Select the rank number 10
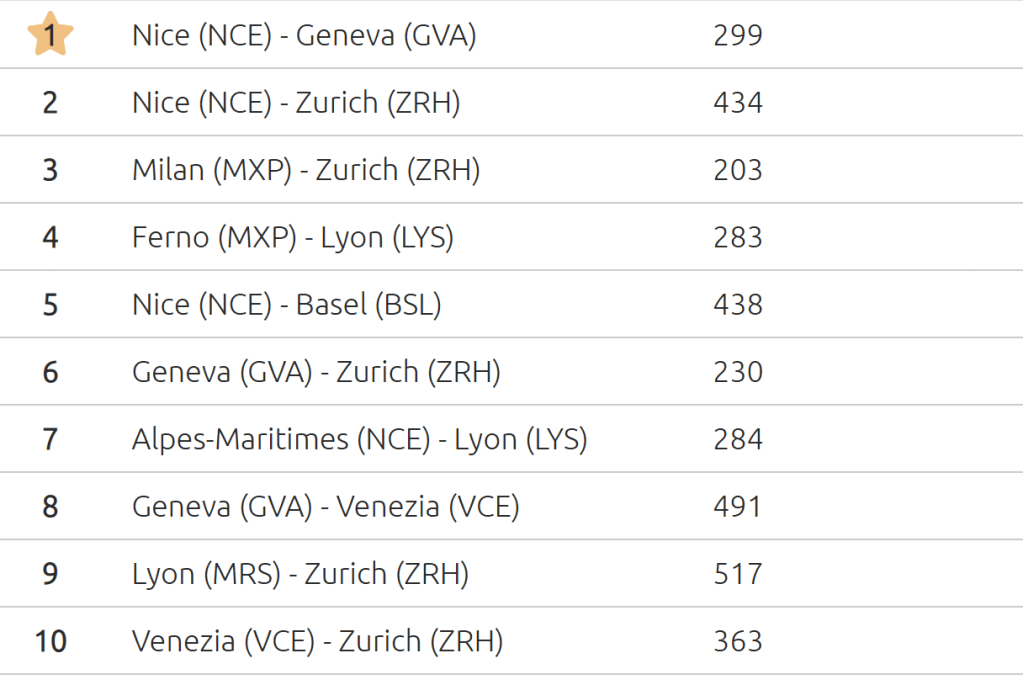1023x685 pixels. click(x=50, y=641)
